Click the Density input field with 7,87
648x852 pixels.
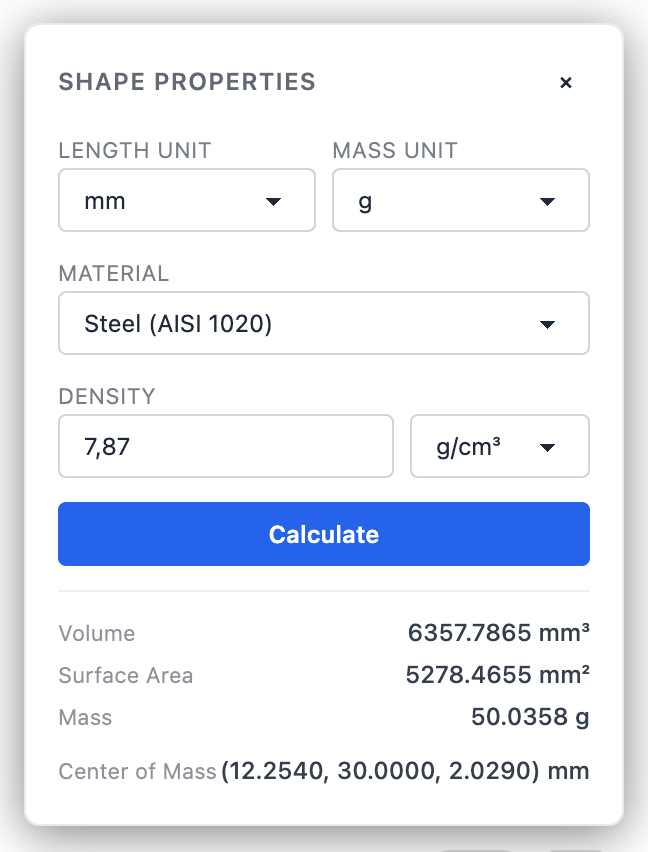pyautogui.click(x=226, y=446)
